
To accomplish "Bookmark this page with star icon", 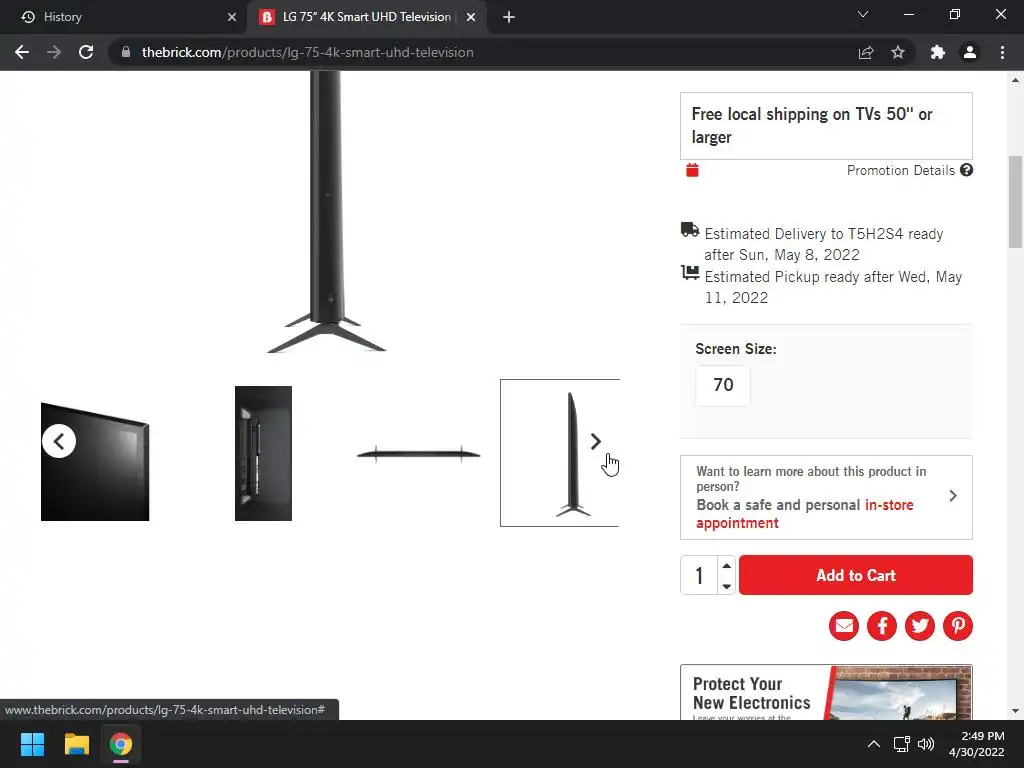I will pyautogui.click(x=898, y=52).
